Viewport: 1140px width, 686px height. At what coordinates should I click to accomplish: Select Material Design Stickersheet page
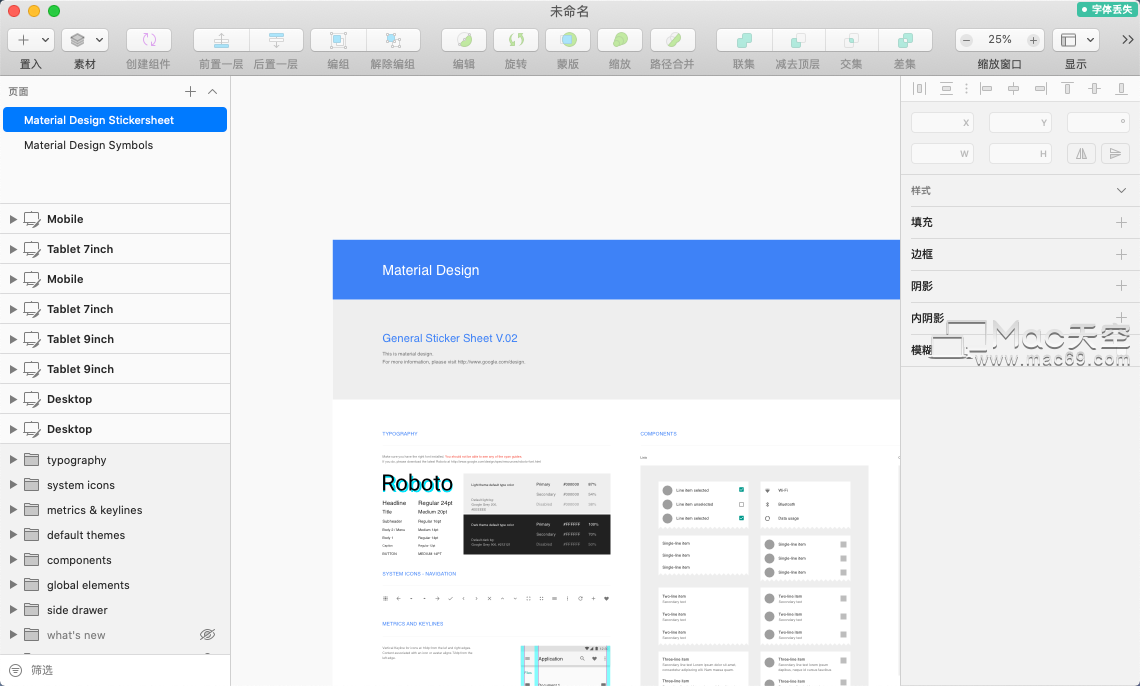(x=115, y=120)
